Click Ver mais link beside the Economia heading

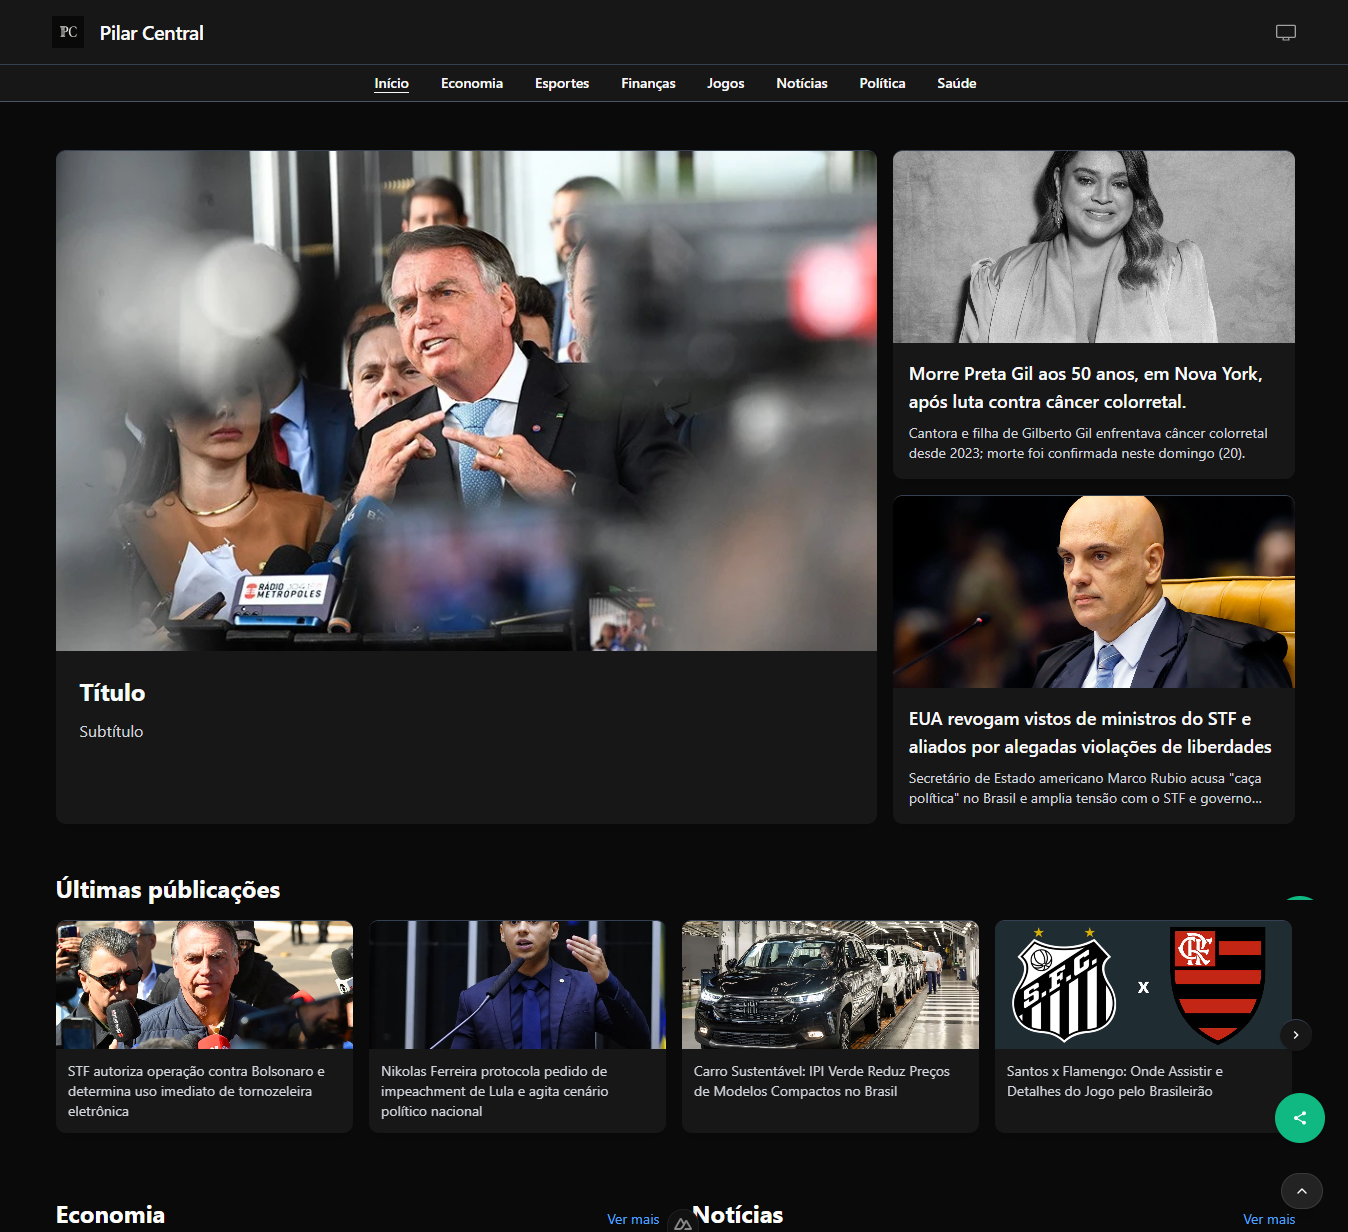(632, 1219)
